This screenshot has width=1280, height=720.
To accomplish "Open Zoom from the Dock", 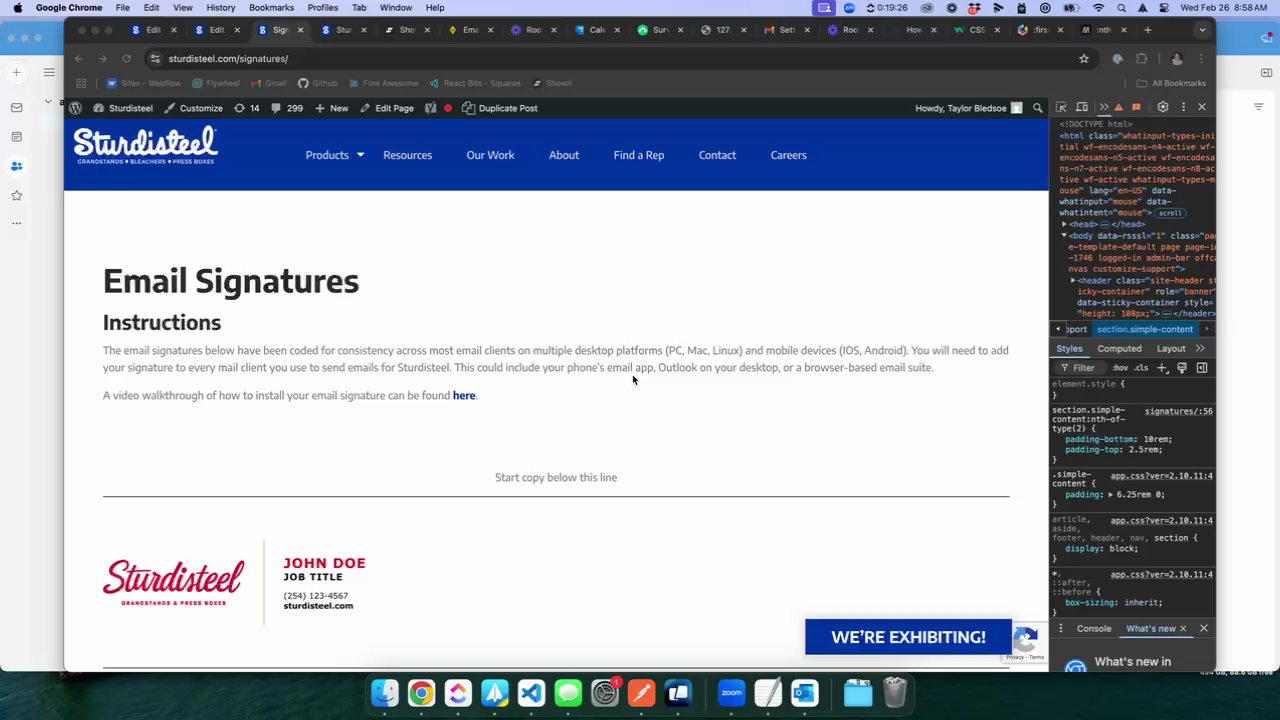I will pos(731,692).
